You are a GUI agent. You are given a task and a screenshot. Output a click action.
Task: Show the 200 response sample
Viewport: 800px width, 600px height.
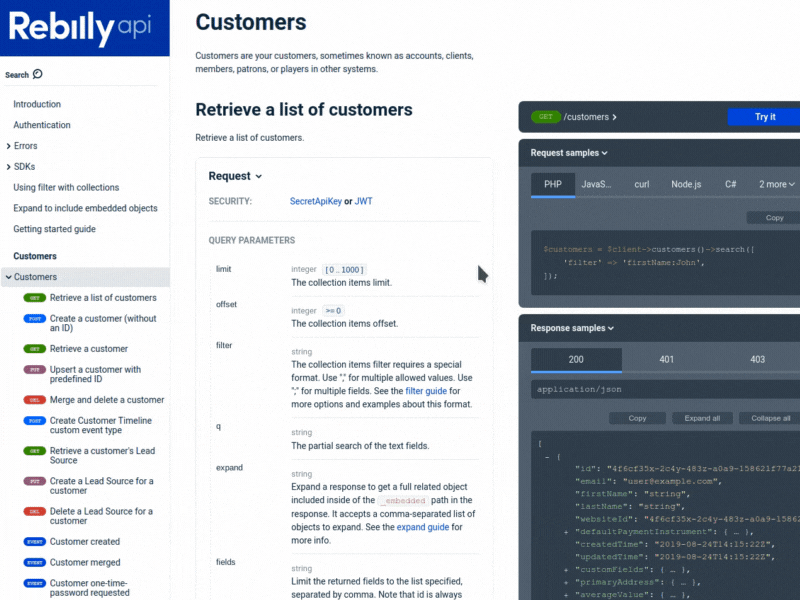tap(576, 360)
